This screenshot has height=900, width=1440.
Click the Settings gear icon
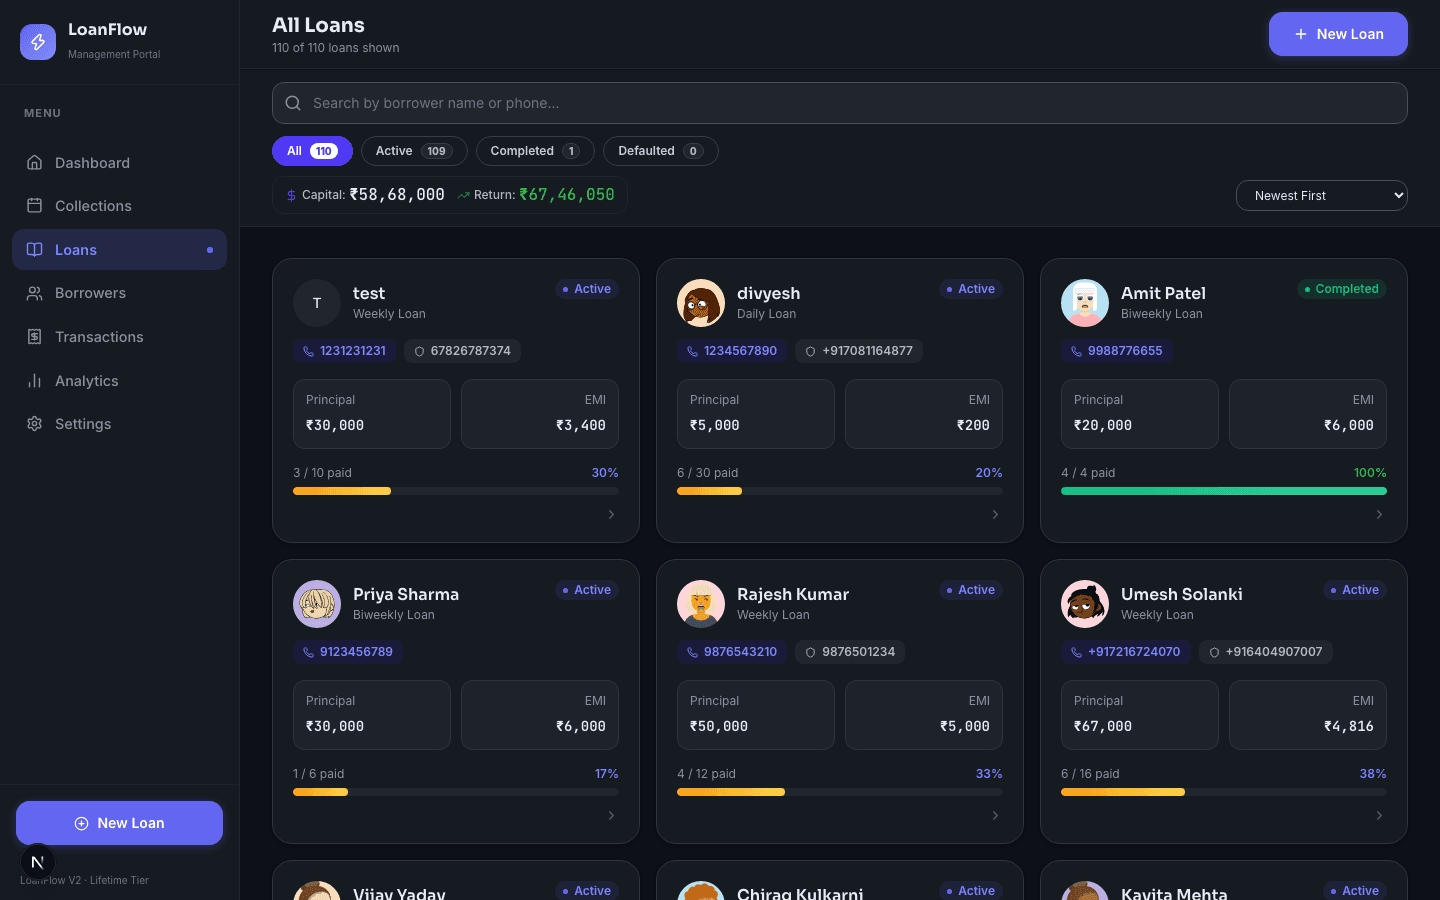click(34, 424)
